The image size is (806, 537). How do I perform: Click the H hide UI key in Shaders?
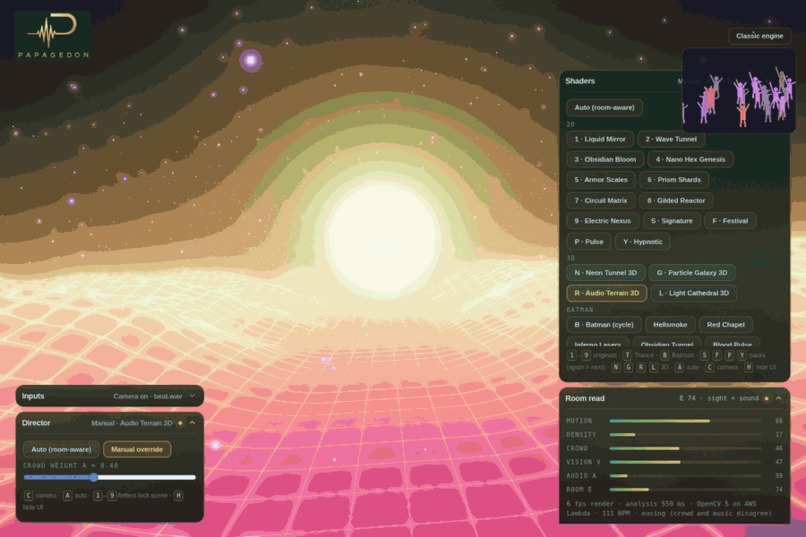748,367
